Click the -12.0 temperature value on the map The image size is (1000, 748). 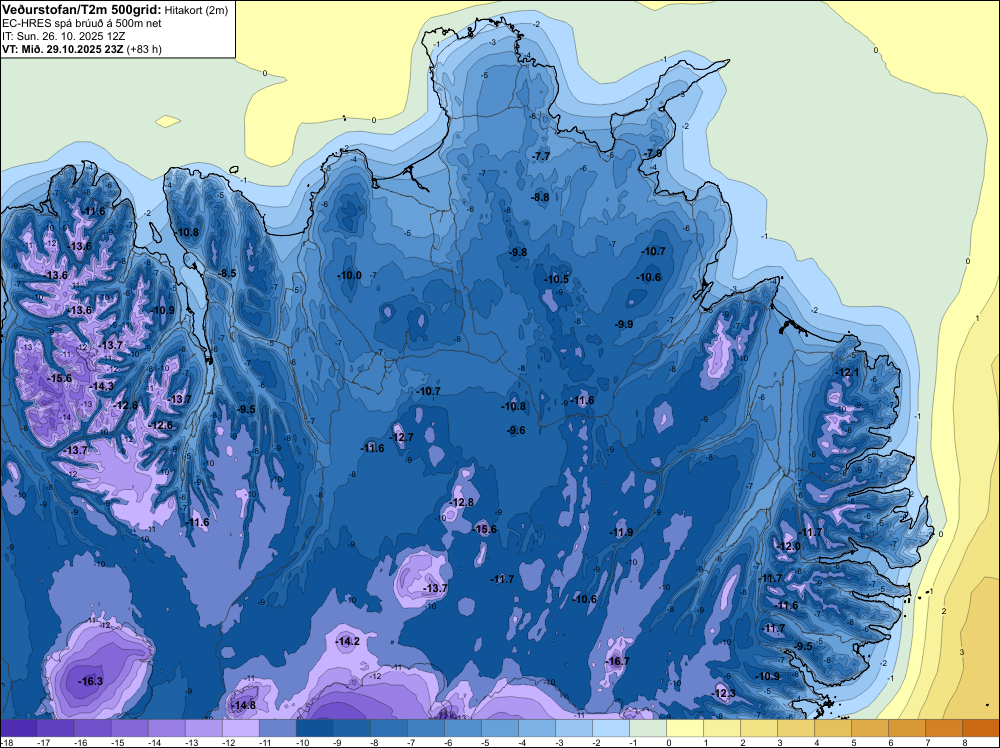click(788, 546)
